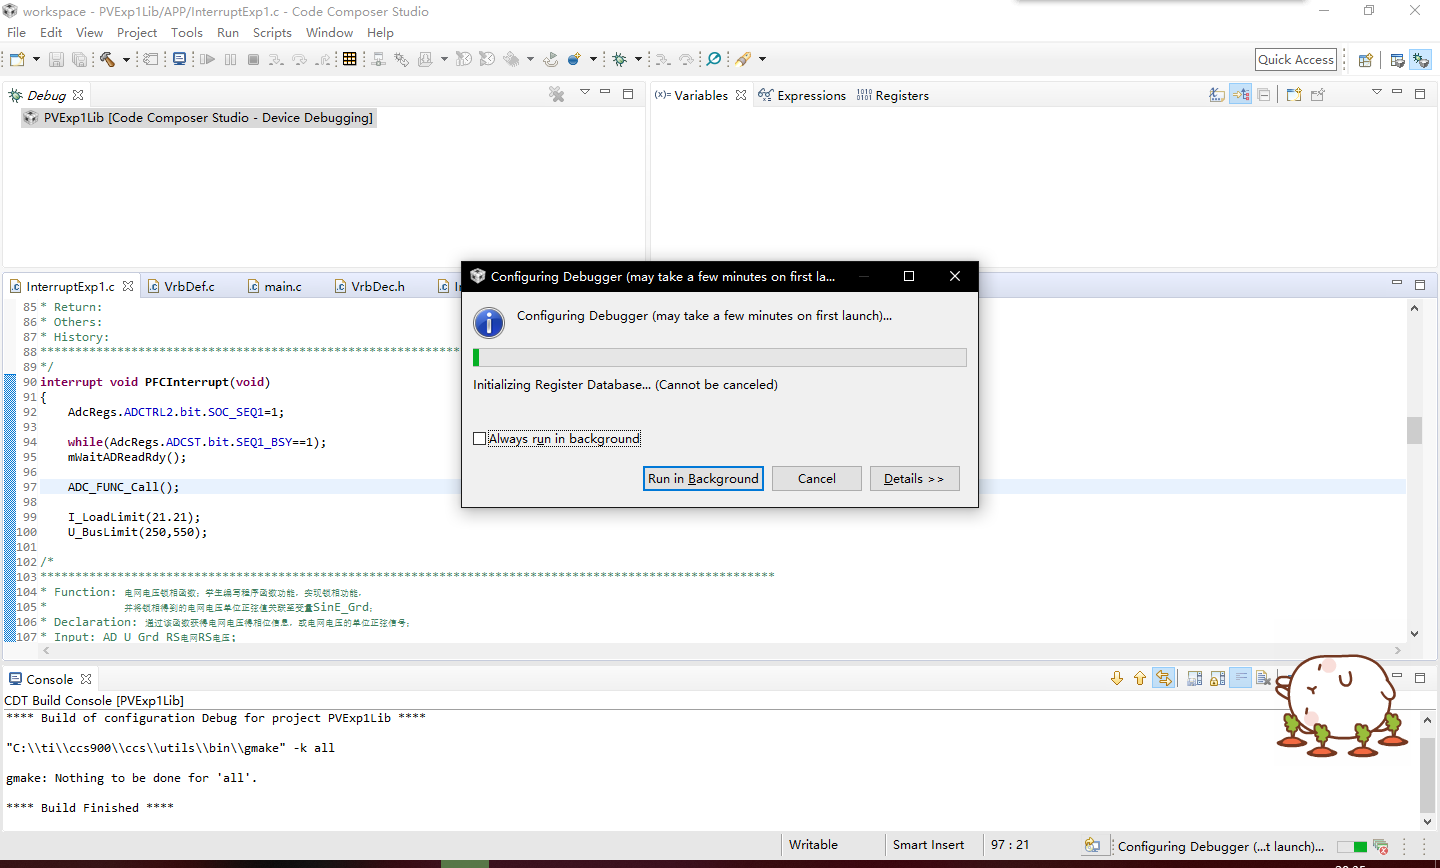Viewport: 1440px width, 868px height.
Task: Click the status bar progress view icon
Action: (1381, 846)
